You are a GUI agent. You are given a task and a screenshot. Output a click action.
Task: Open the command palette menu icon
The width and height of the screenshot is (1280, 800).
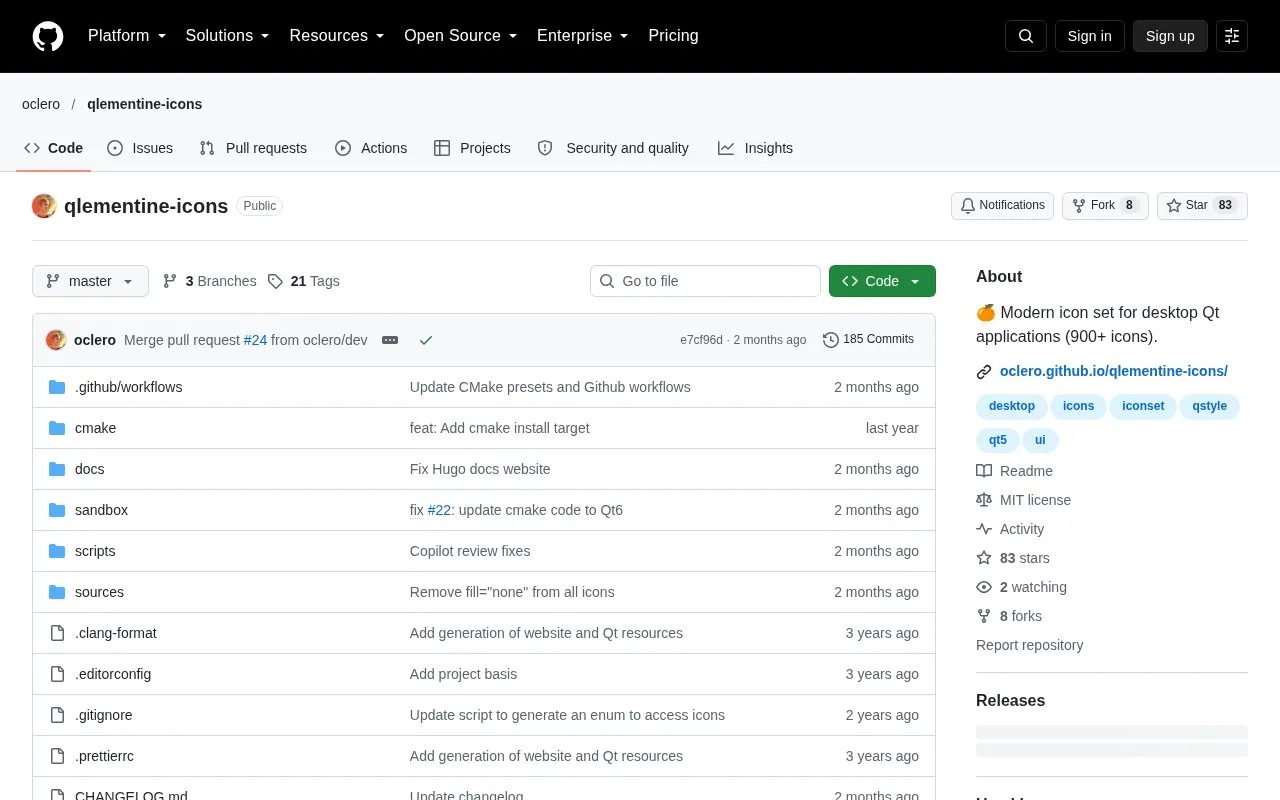(x=1232, y=36)
